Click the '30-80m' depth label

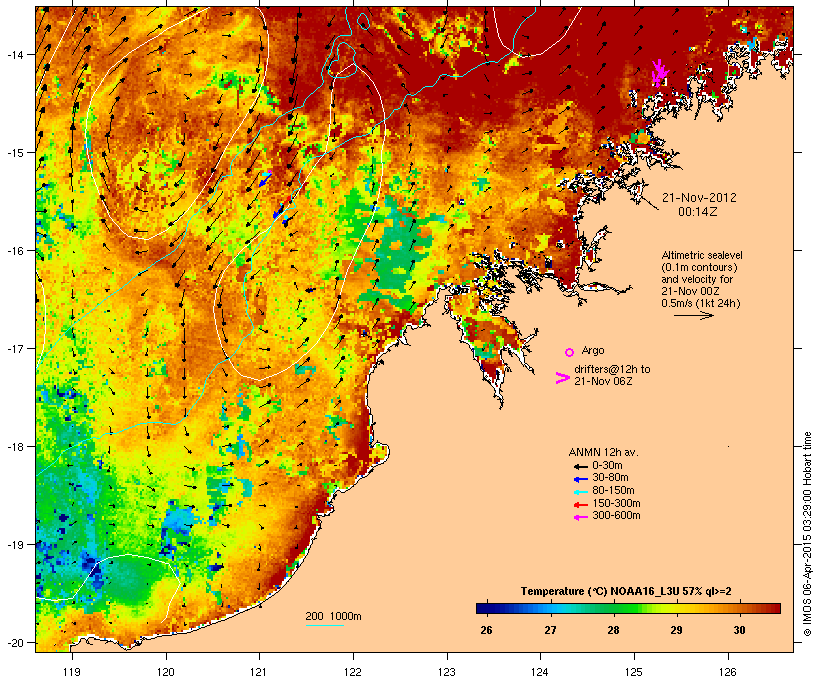pos(610,478)
